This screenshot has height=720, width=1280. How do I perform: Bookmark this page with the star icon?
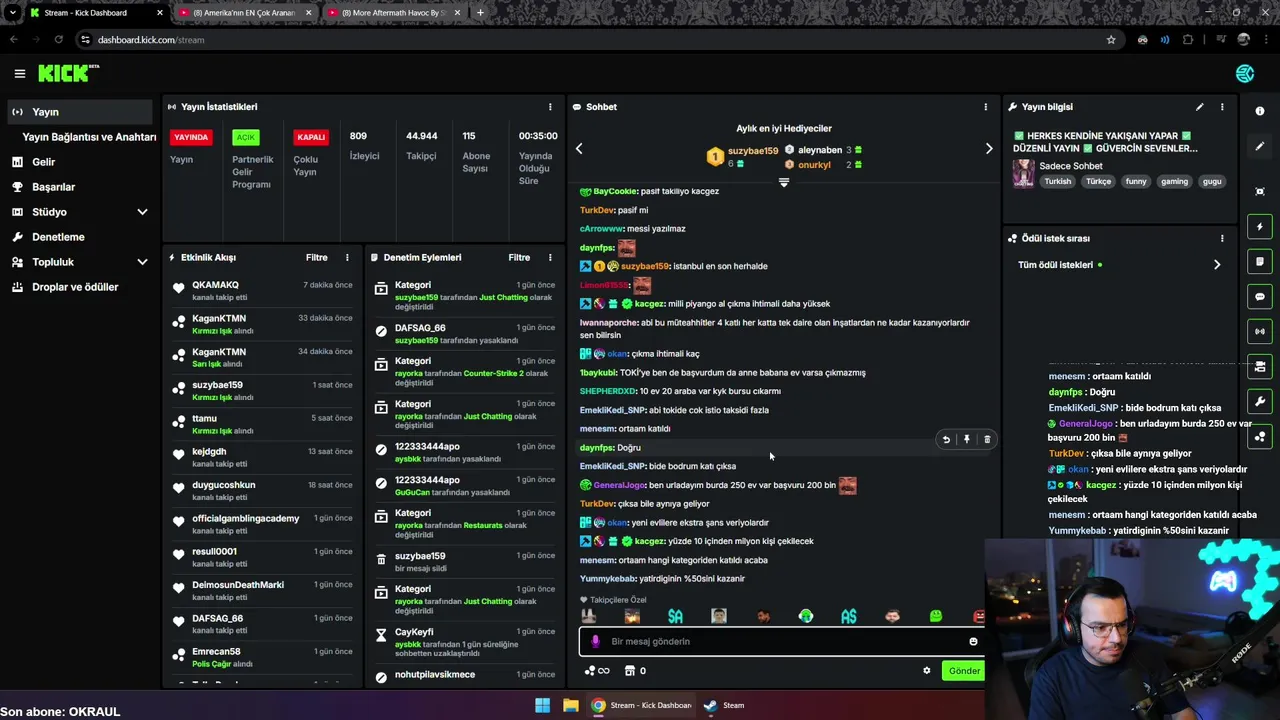(1111, 40)
